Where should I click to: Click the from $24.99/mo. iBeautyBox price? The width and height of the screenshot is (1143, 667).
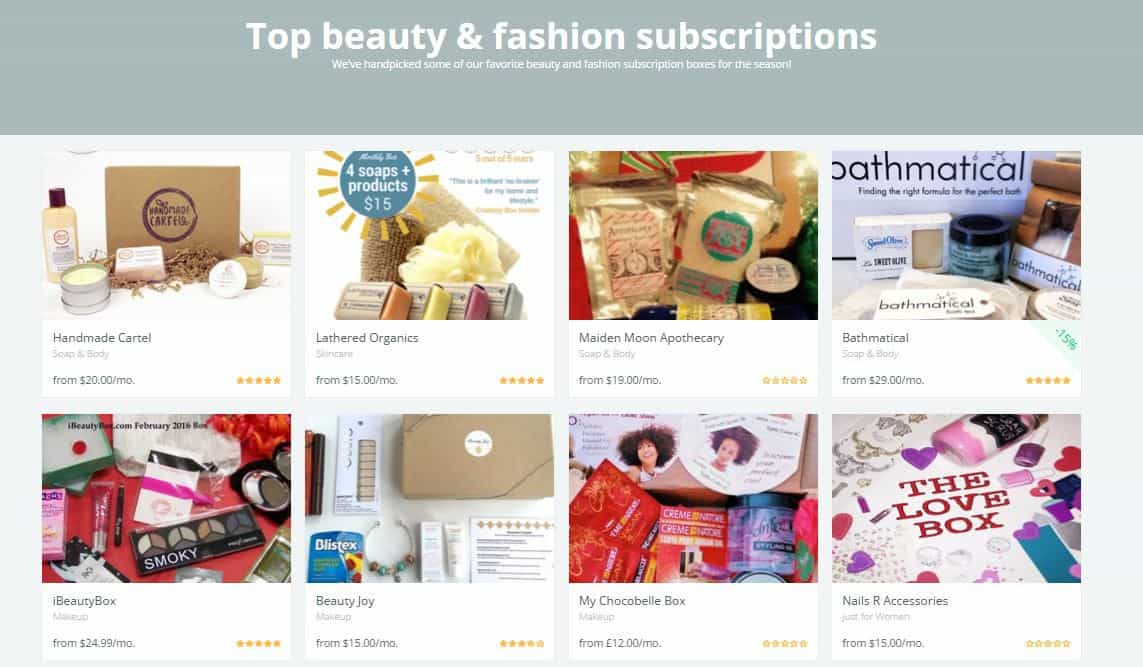(x=93, y=643)
